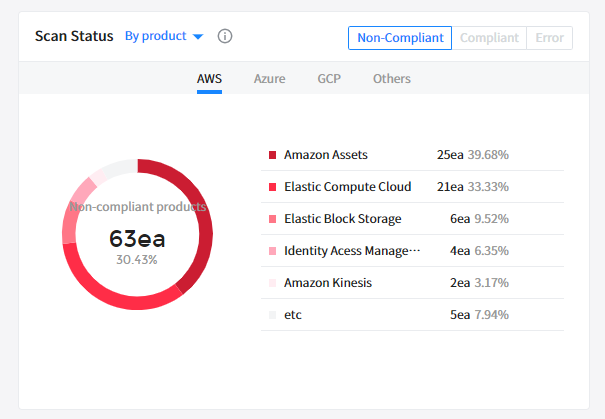Click the blue dropdown arrow next to By product
This screenshot has width=605, height=419.
point(197,37)
